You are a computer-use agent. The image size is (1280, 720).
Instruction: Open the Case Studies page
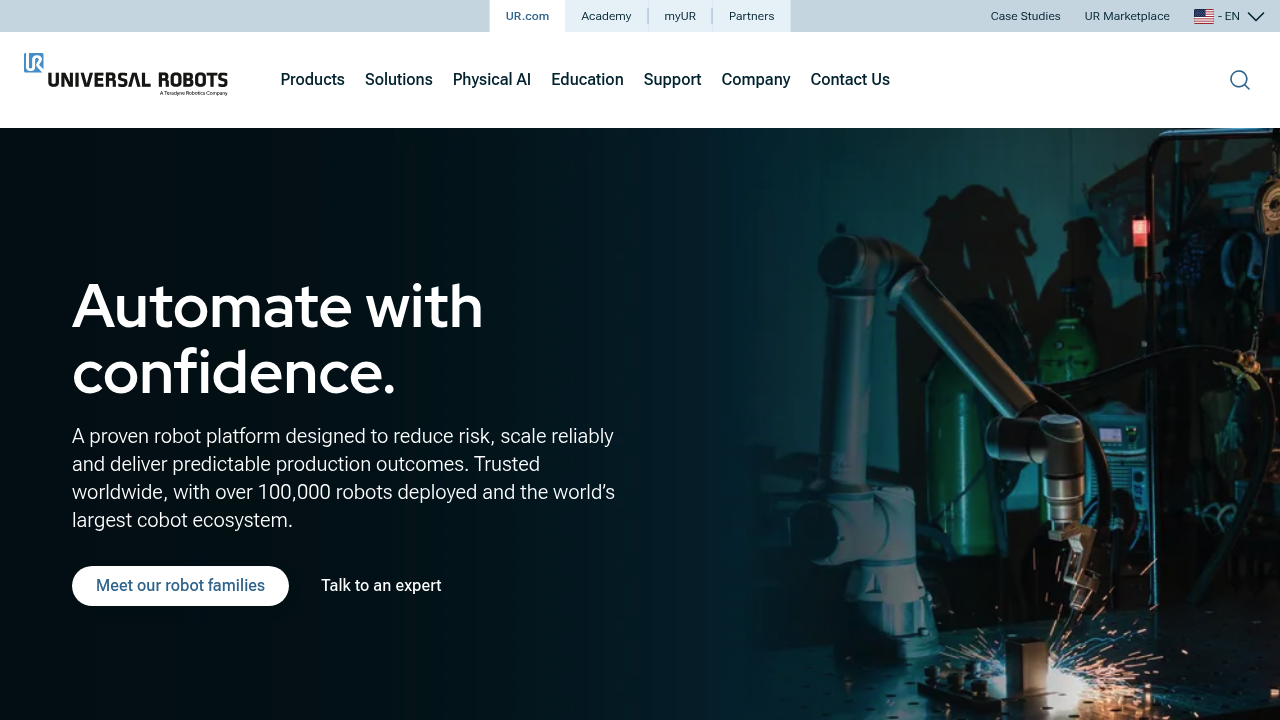coord(1025,16)
